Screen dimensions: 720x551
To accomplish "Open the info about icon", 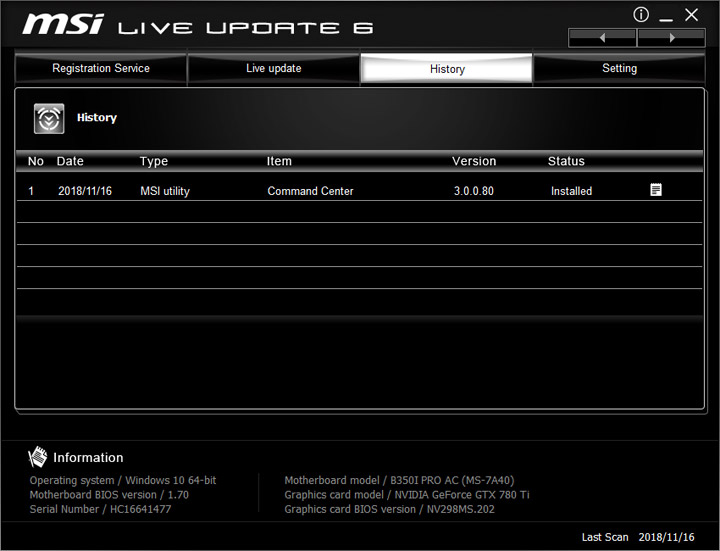I will point(641,15).
